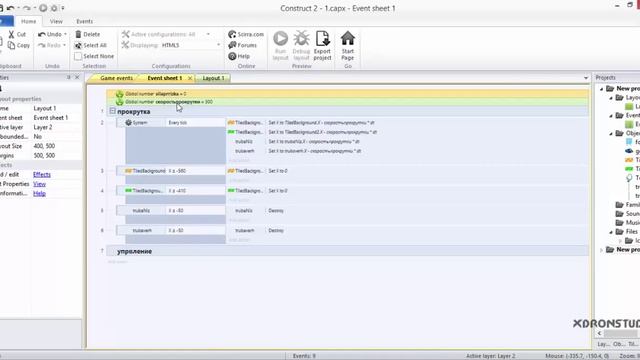Switch to the Lay... bottom tab in Projects
The height and width of the screenshot is (360, 640).
(603, 344)
